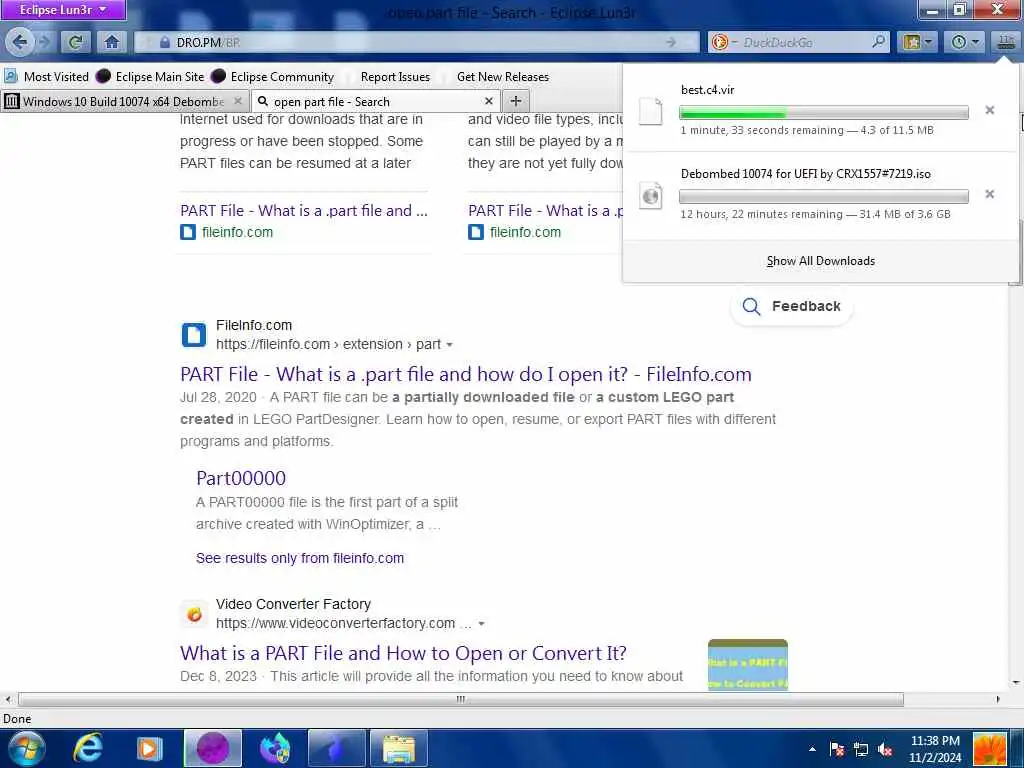Click the address bar showing DRO.PM/BR

(418, 42)
